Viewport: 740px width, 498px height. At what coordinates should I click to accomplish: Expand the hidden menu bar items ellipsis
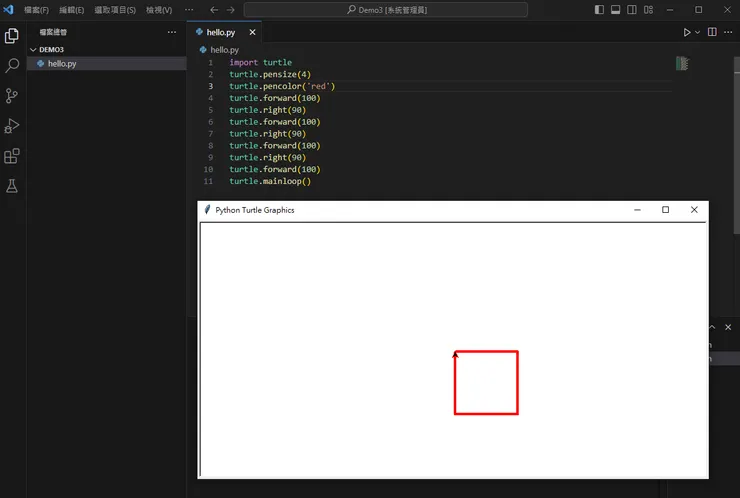[189, 10]
